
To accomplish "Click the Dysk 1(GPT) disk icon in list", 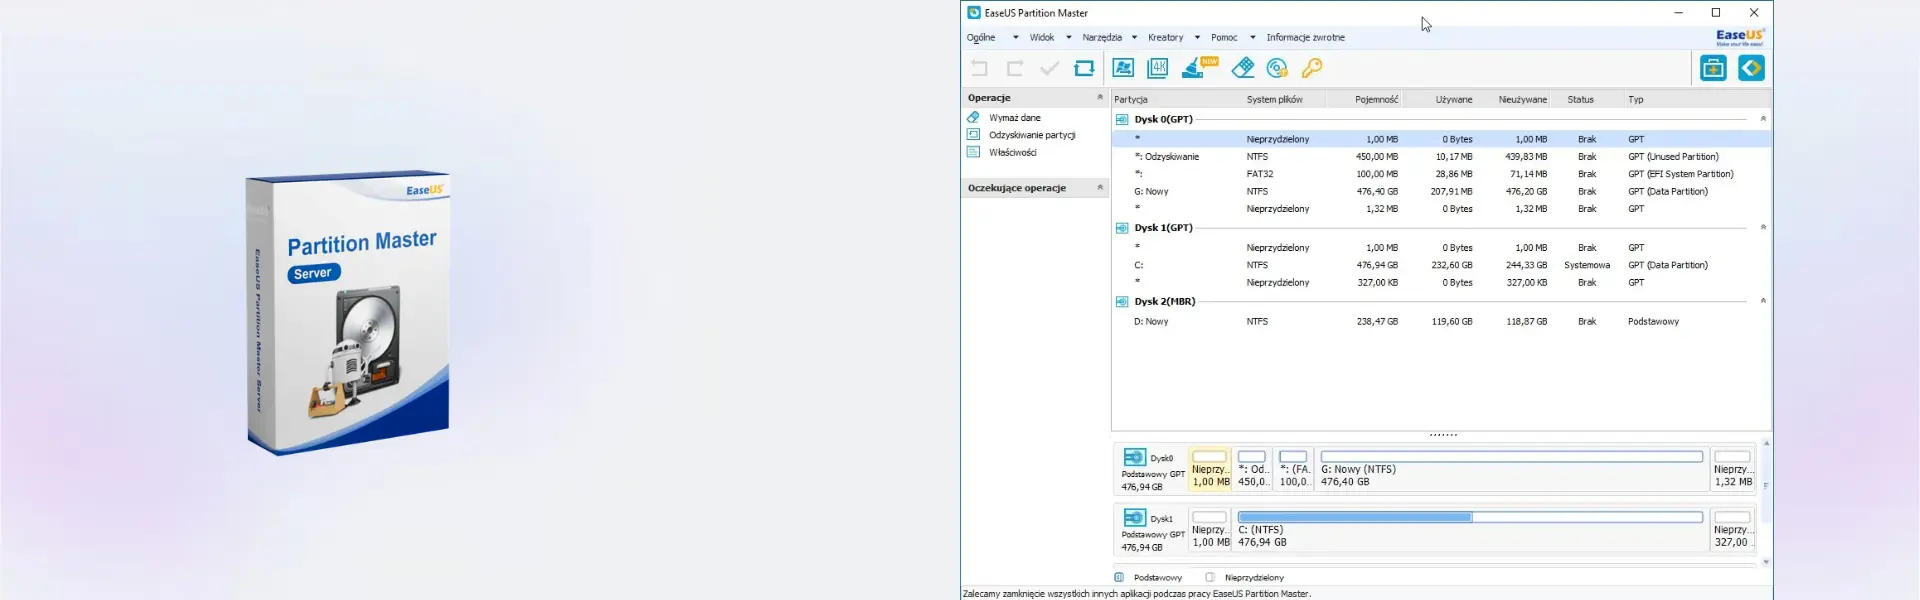I will coord(1122,228).
